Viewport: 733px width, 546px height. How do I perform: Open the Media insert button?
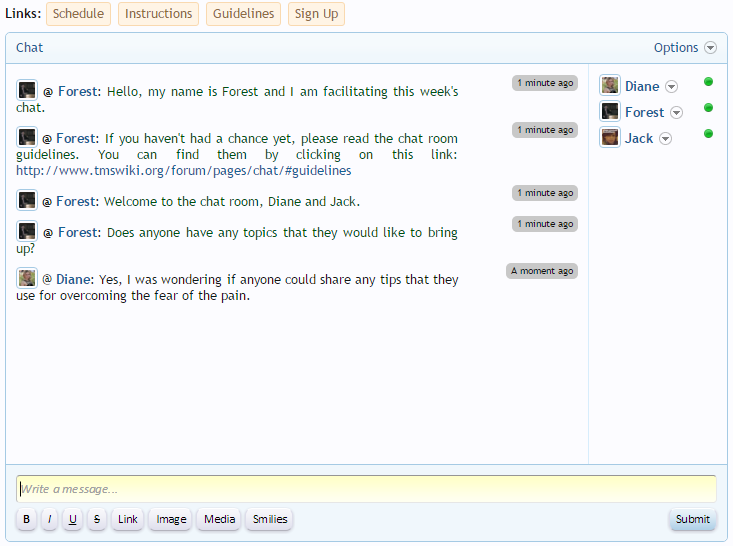(219, 519)
